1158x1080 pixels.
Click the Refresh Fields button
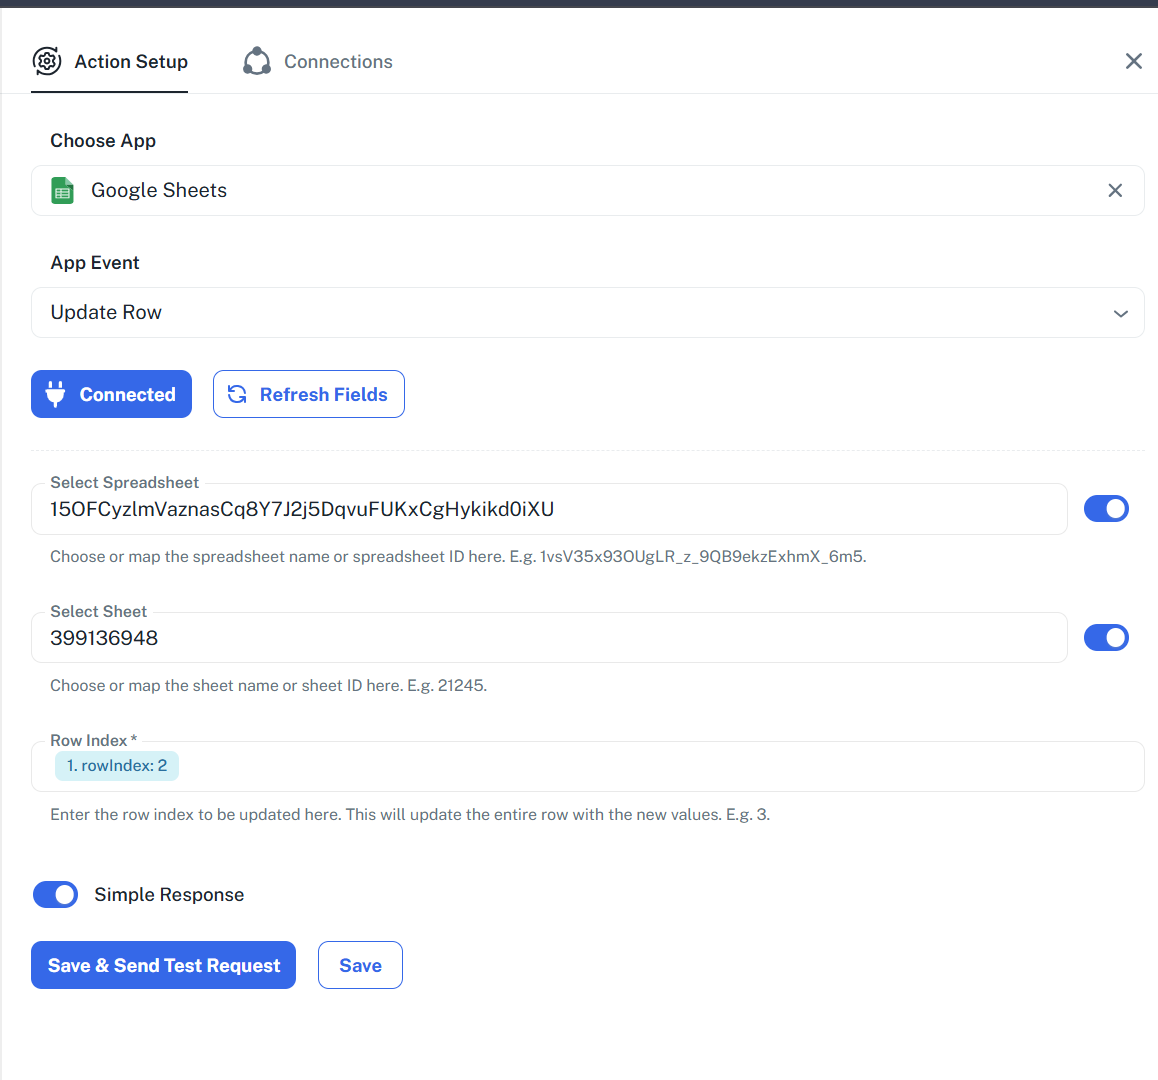309,394
